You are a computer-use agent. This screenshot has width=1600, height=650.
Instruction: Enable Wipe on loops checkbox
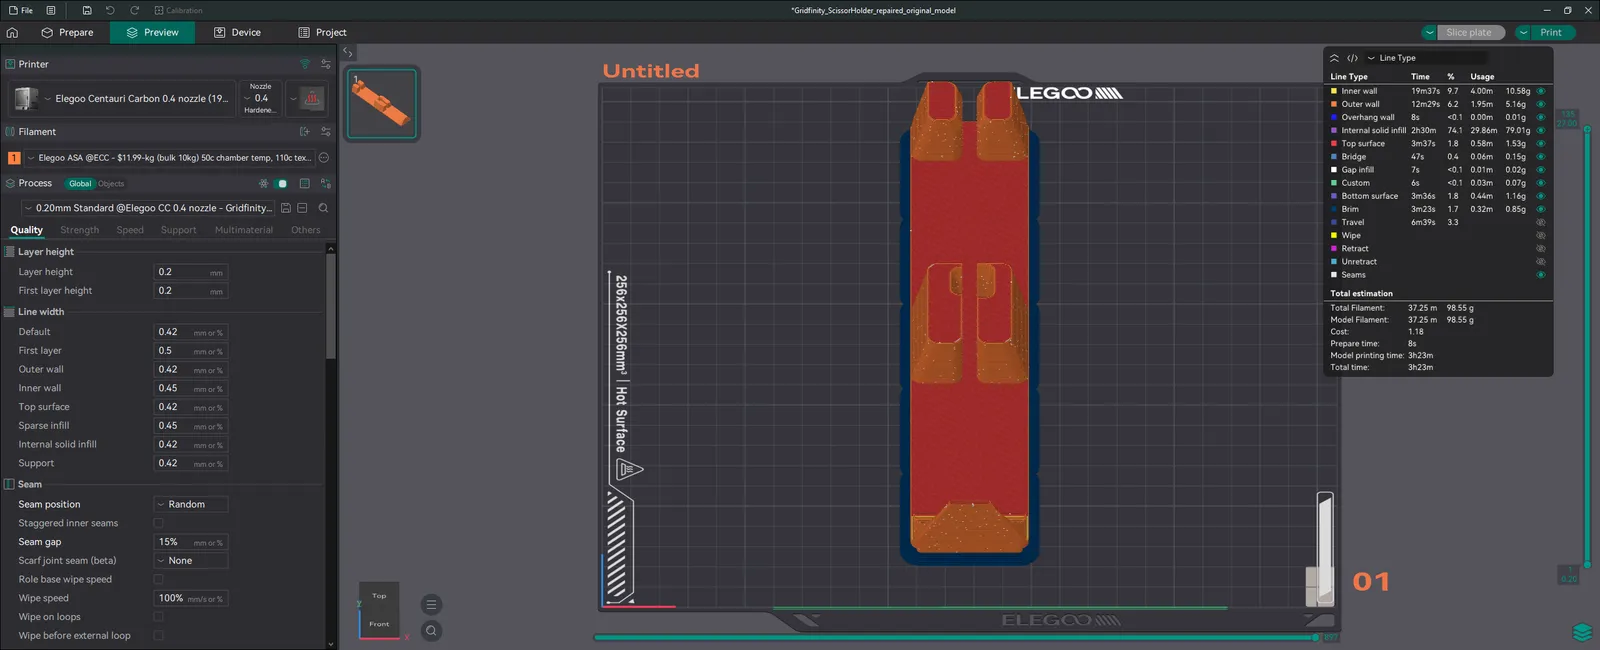[158, 617]
